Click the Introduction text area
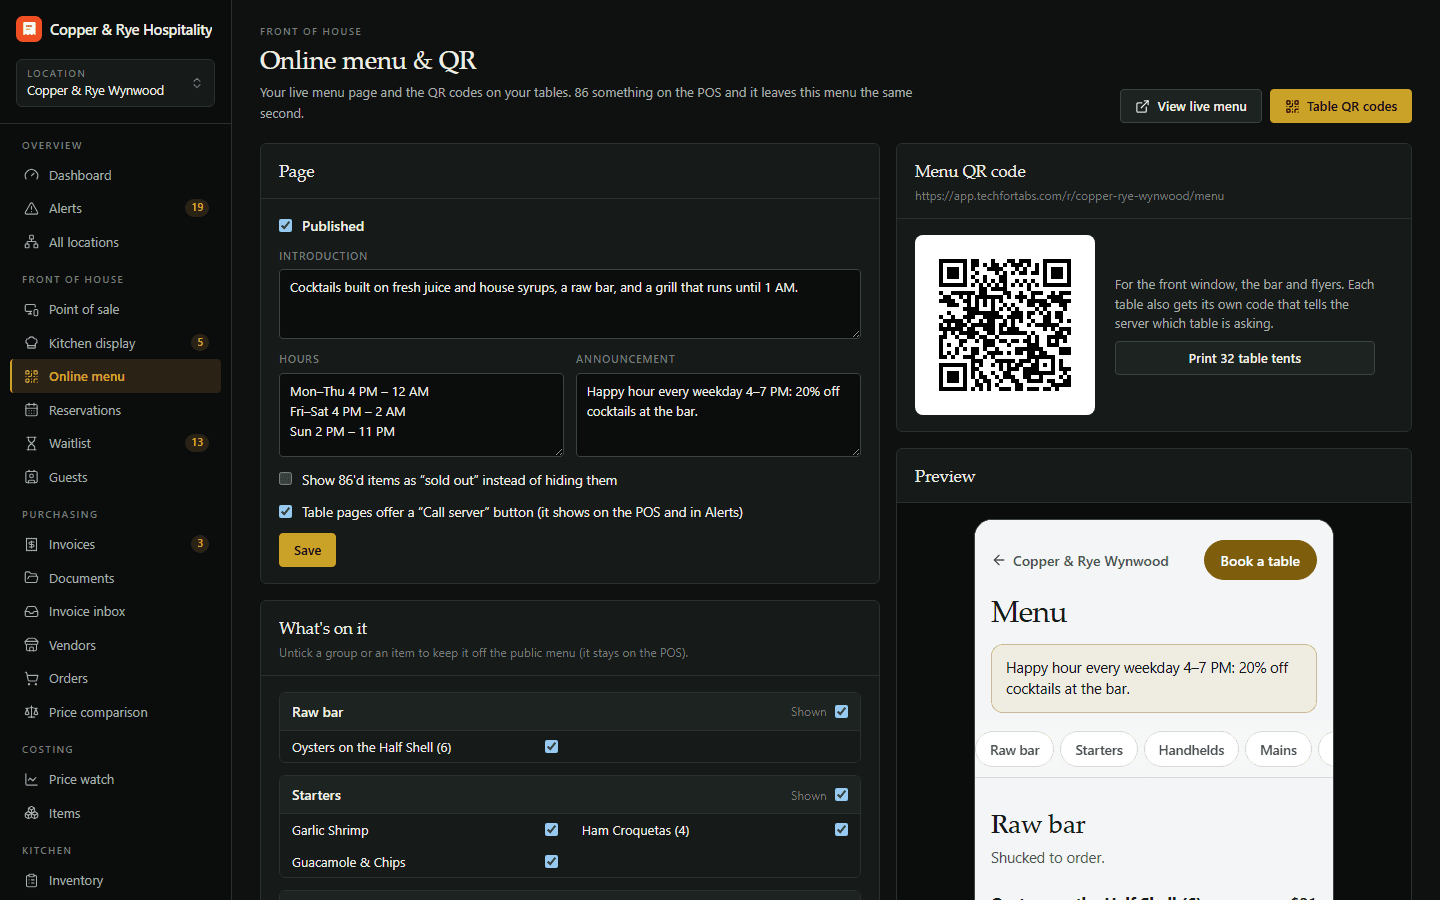 [570, 304]
